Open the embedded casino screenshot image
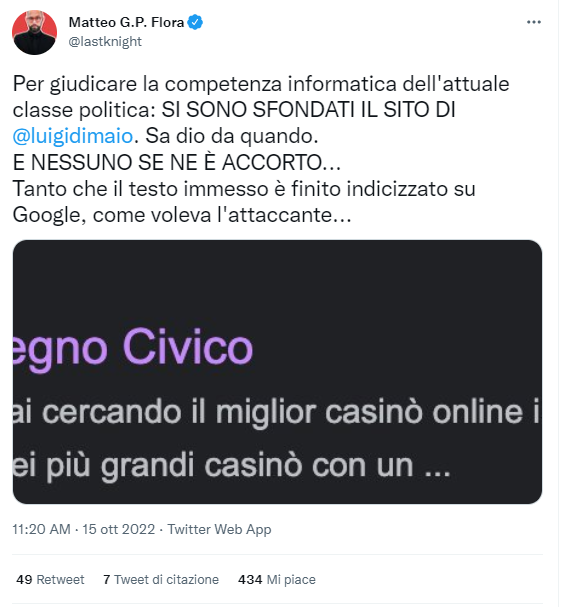The height and width of the screenshot is (607, 568). coord(277,372)
